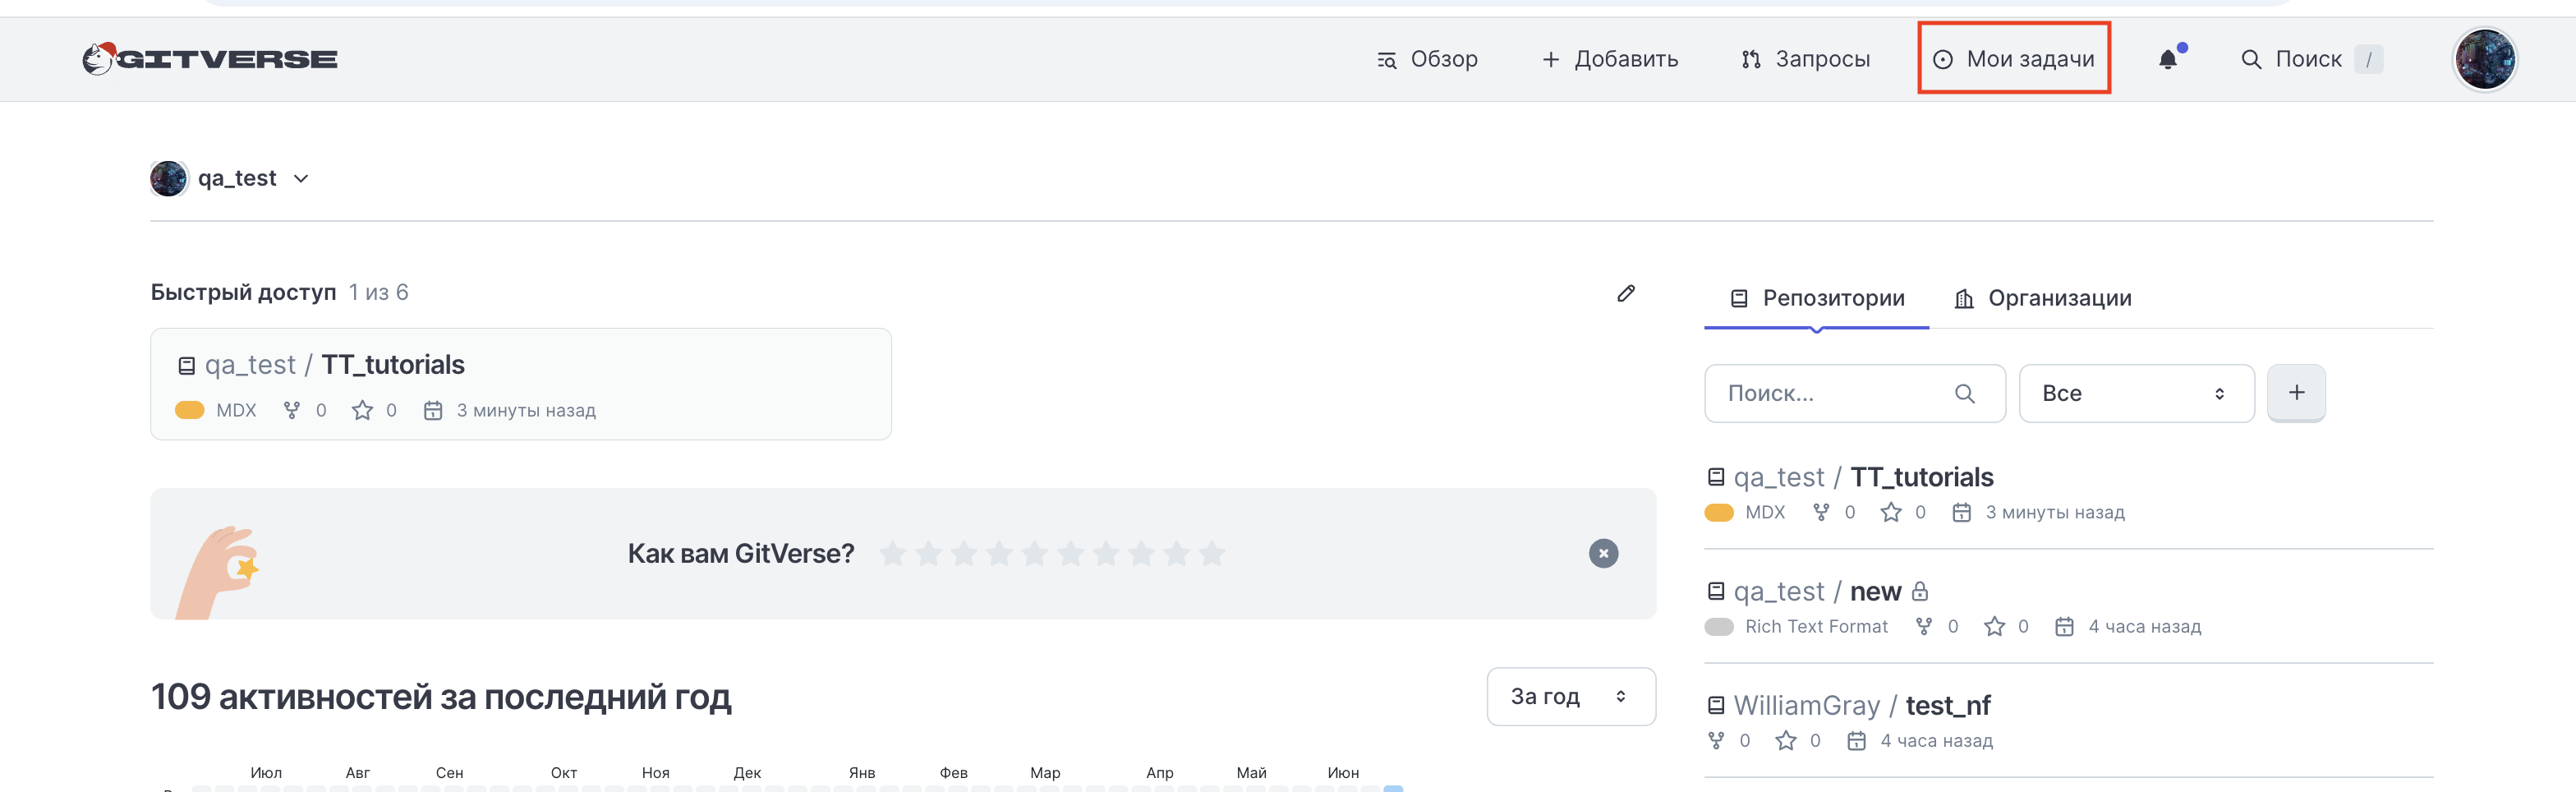Open Мои задачи in the header

(2013, 59)
